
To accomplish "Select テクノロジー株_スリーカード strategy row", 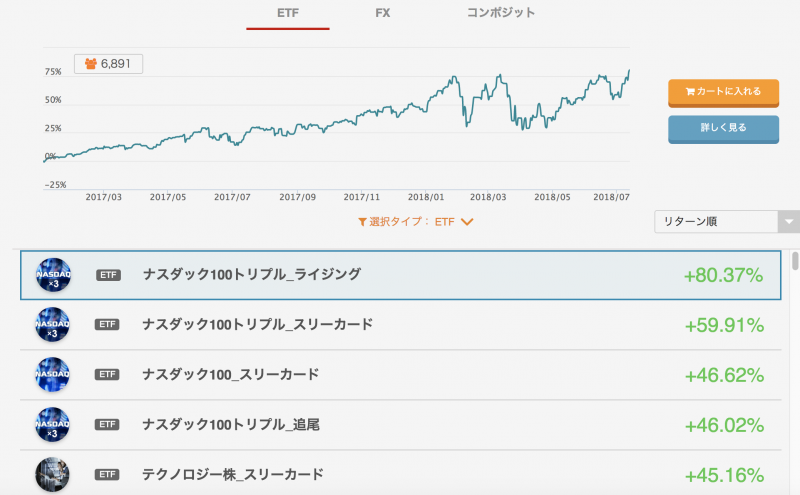I will click(401, 474).
